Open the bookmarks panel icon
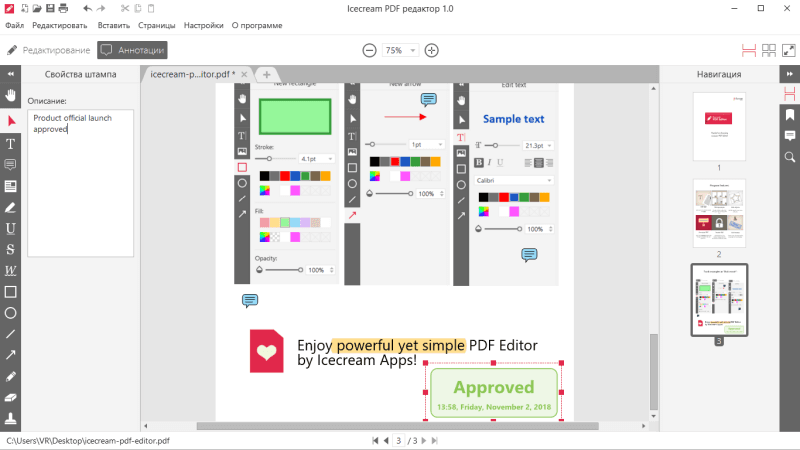Viewport: 800px width, 450px height. (790, 115)
